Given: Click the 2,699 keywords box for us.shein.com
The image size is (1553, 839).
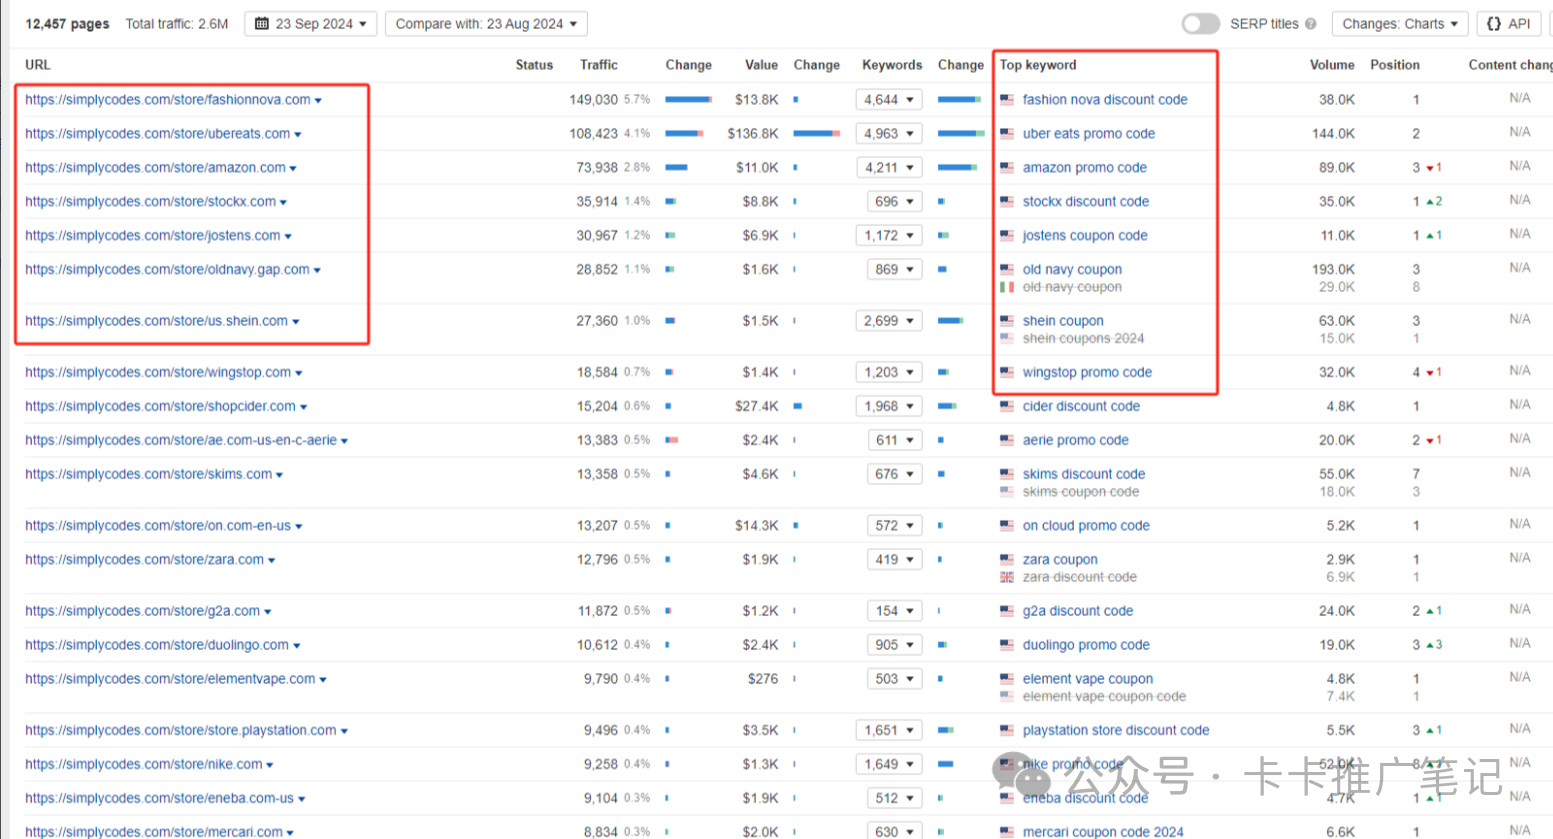Looking at the screenshot, I should [x=888, y=321].
